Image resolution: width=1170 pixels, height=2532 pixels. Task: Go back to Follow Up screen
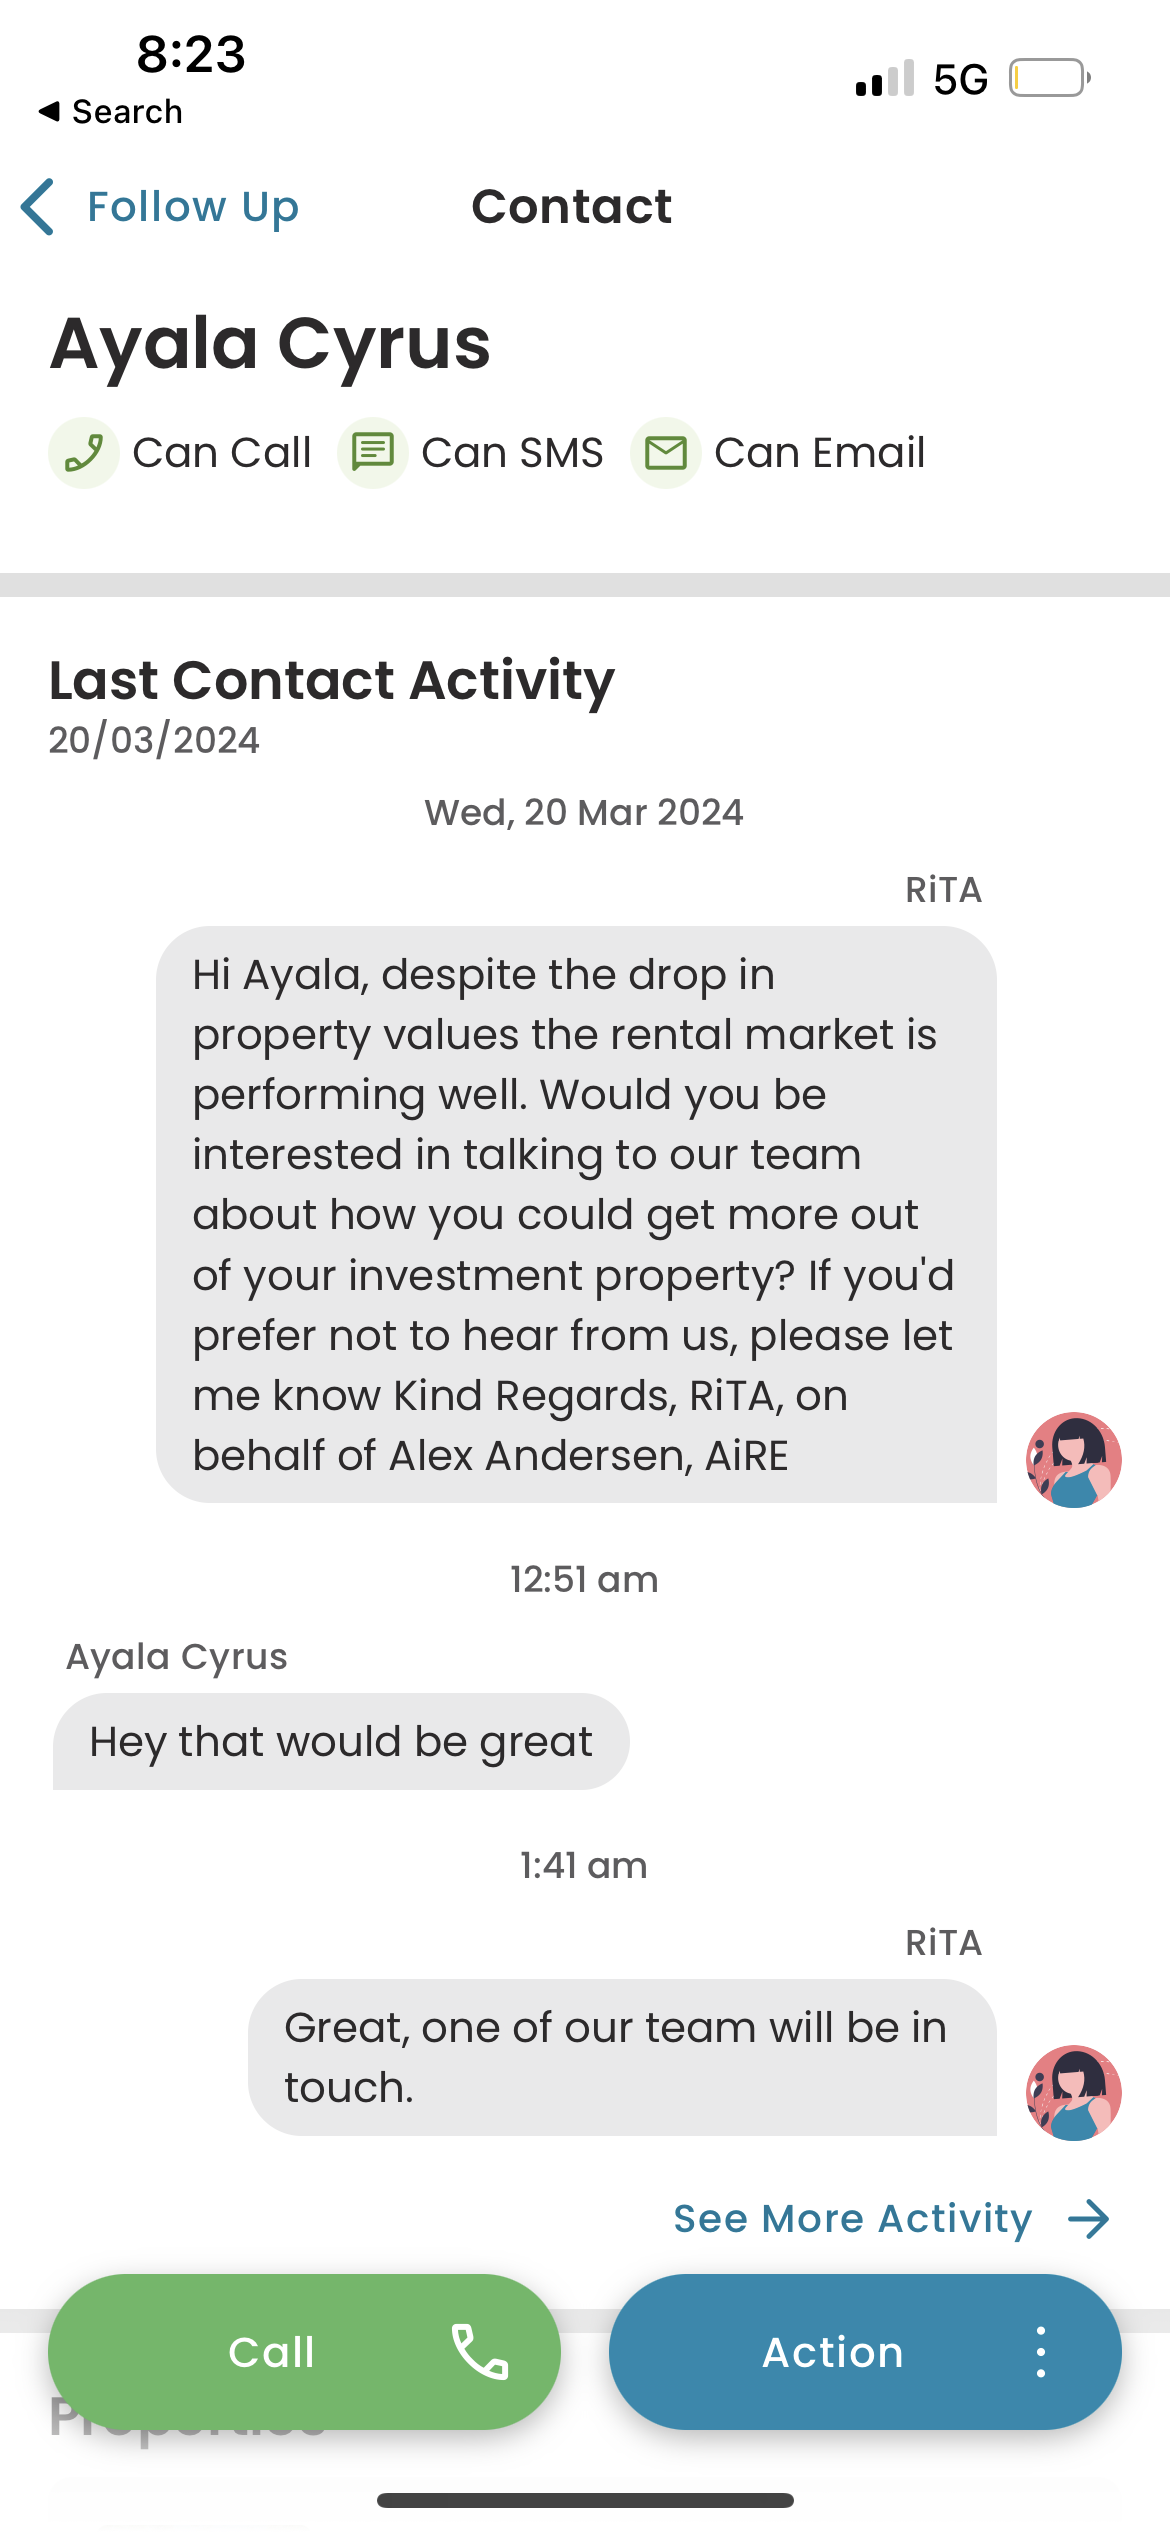(160, 207)
